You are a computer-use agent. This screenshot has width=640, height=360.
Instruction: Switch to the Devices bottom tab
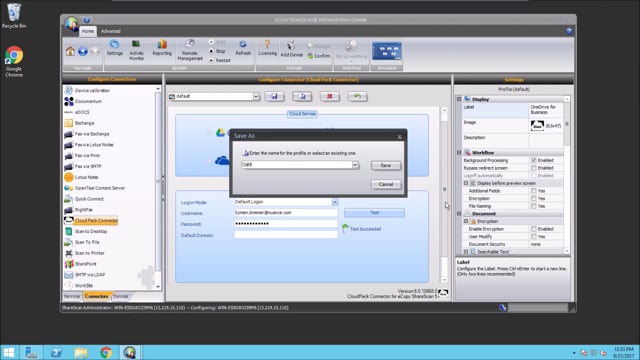(x=120, y=296)
